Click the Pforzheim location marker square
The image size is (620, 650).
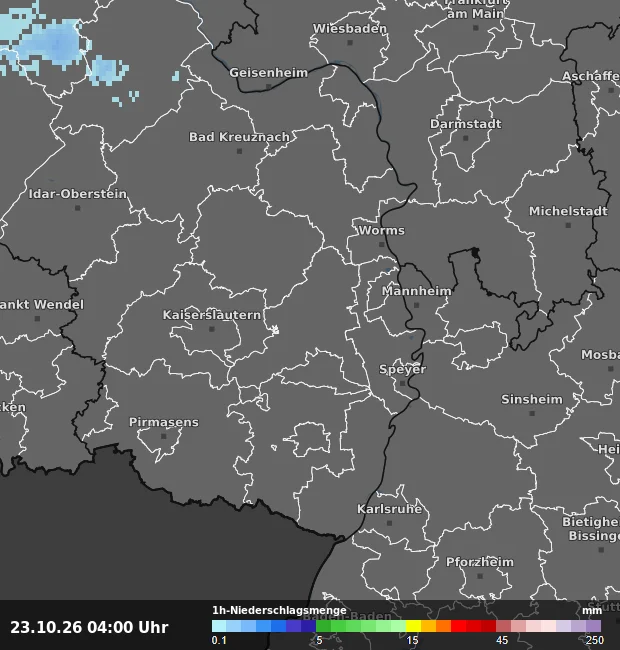click(480, 576)
